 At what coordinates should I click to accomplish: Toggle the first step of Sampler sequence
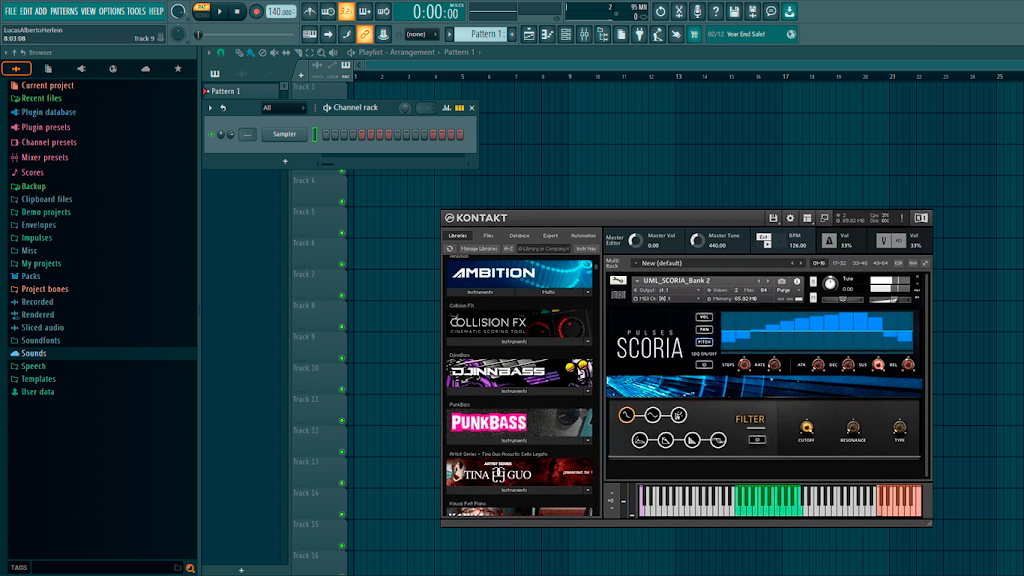[327, 135]
